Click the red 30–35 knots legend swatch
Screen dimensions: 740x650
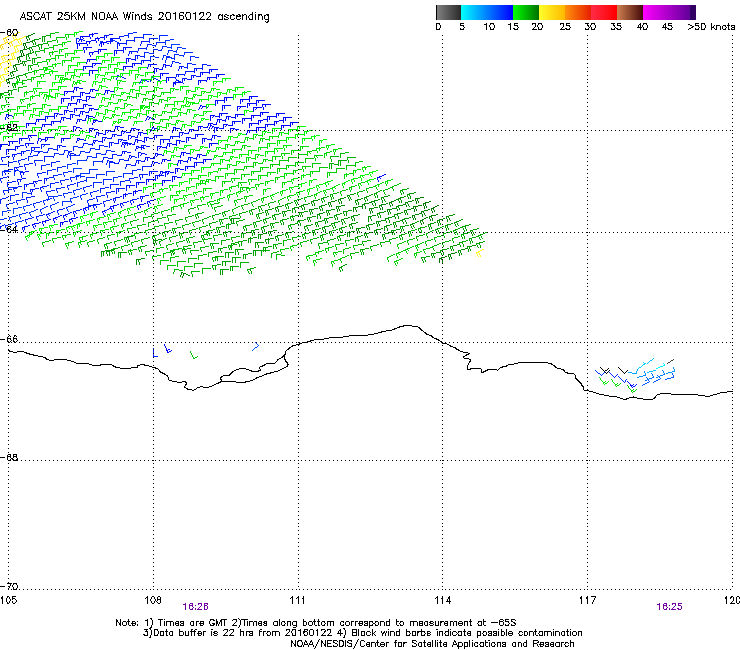(x=604, y=12)
